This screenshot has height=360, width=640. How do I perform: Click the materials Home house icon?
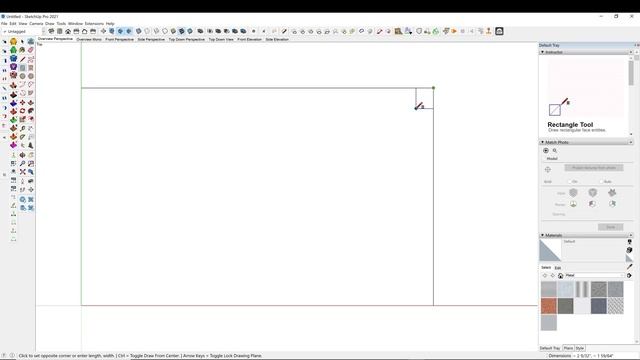coord(560,276)
